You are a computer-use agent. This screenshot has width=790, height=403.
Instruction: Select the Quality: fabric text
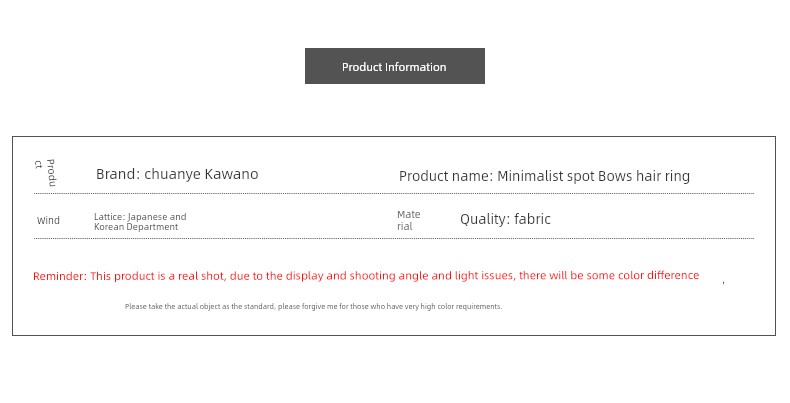pyautogui.click(x=505, y=219)
